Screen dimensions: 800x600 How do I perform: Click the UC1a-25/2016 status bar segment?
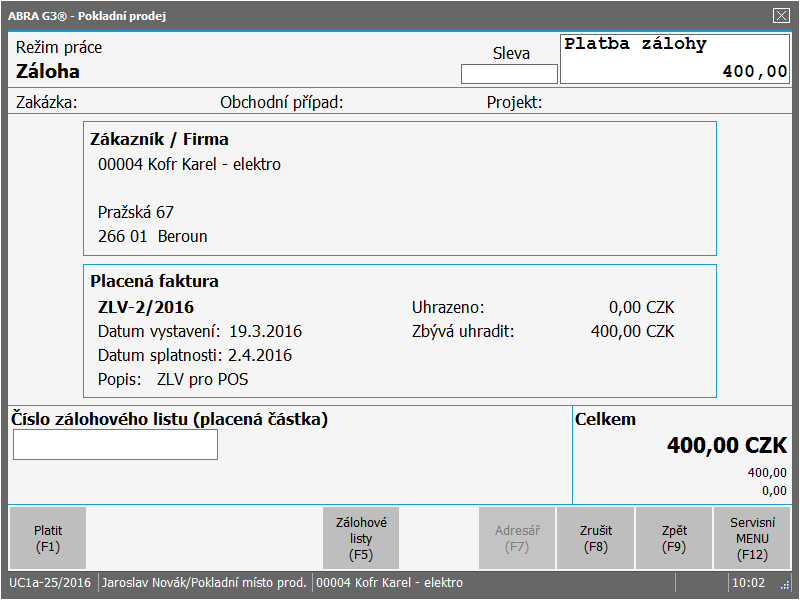pyautogui.click(x=50, y=582)
